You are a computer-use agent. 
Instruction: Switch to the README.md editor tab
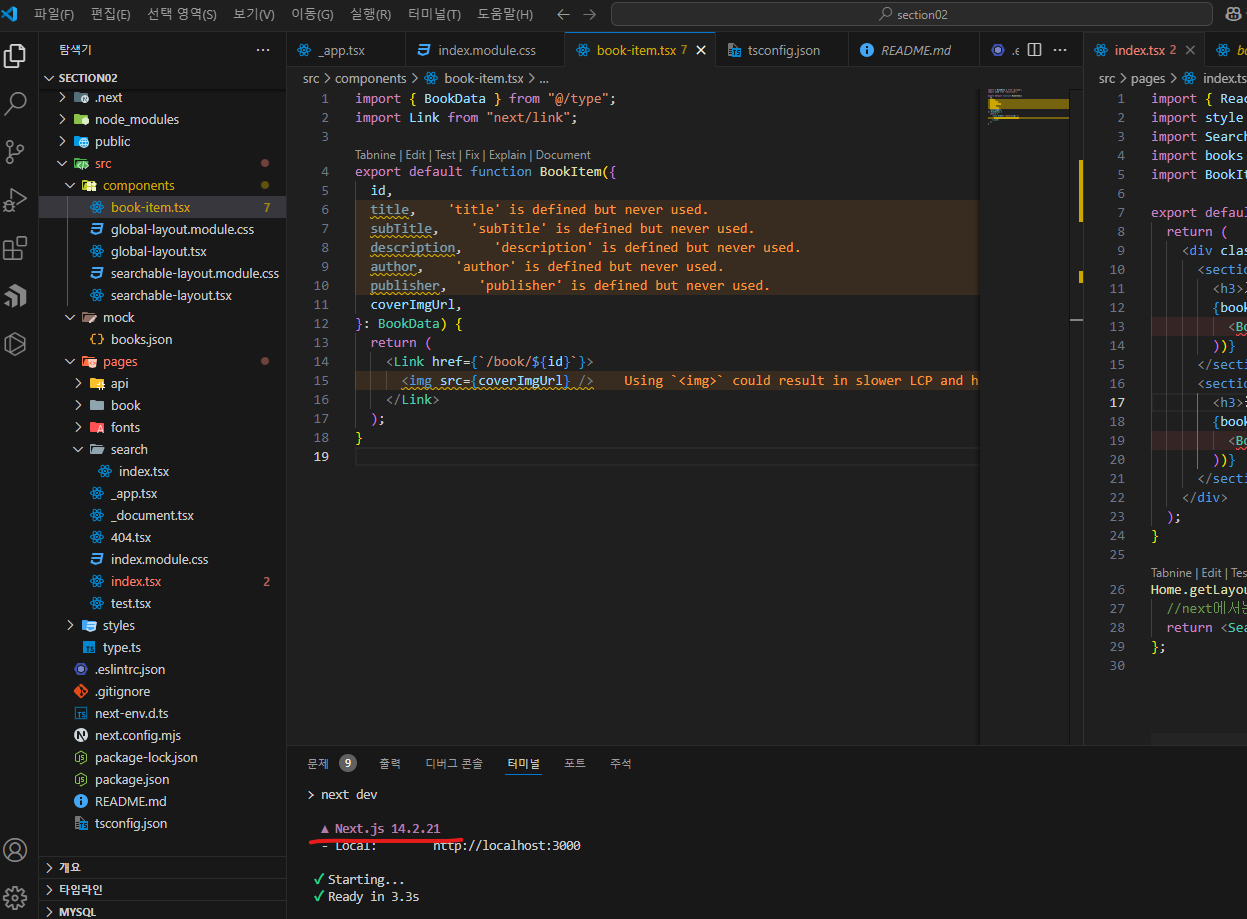[914, 50]
